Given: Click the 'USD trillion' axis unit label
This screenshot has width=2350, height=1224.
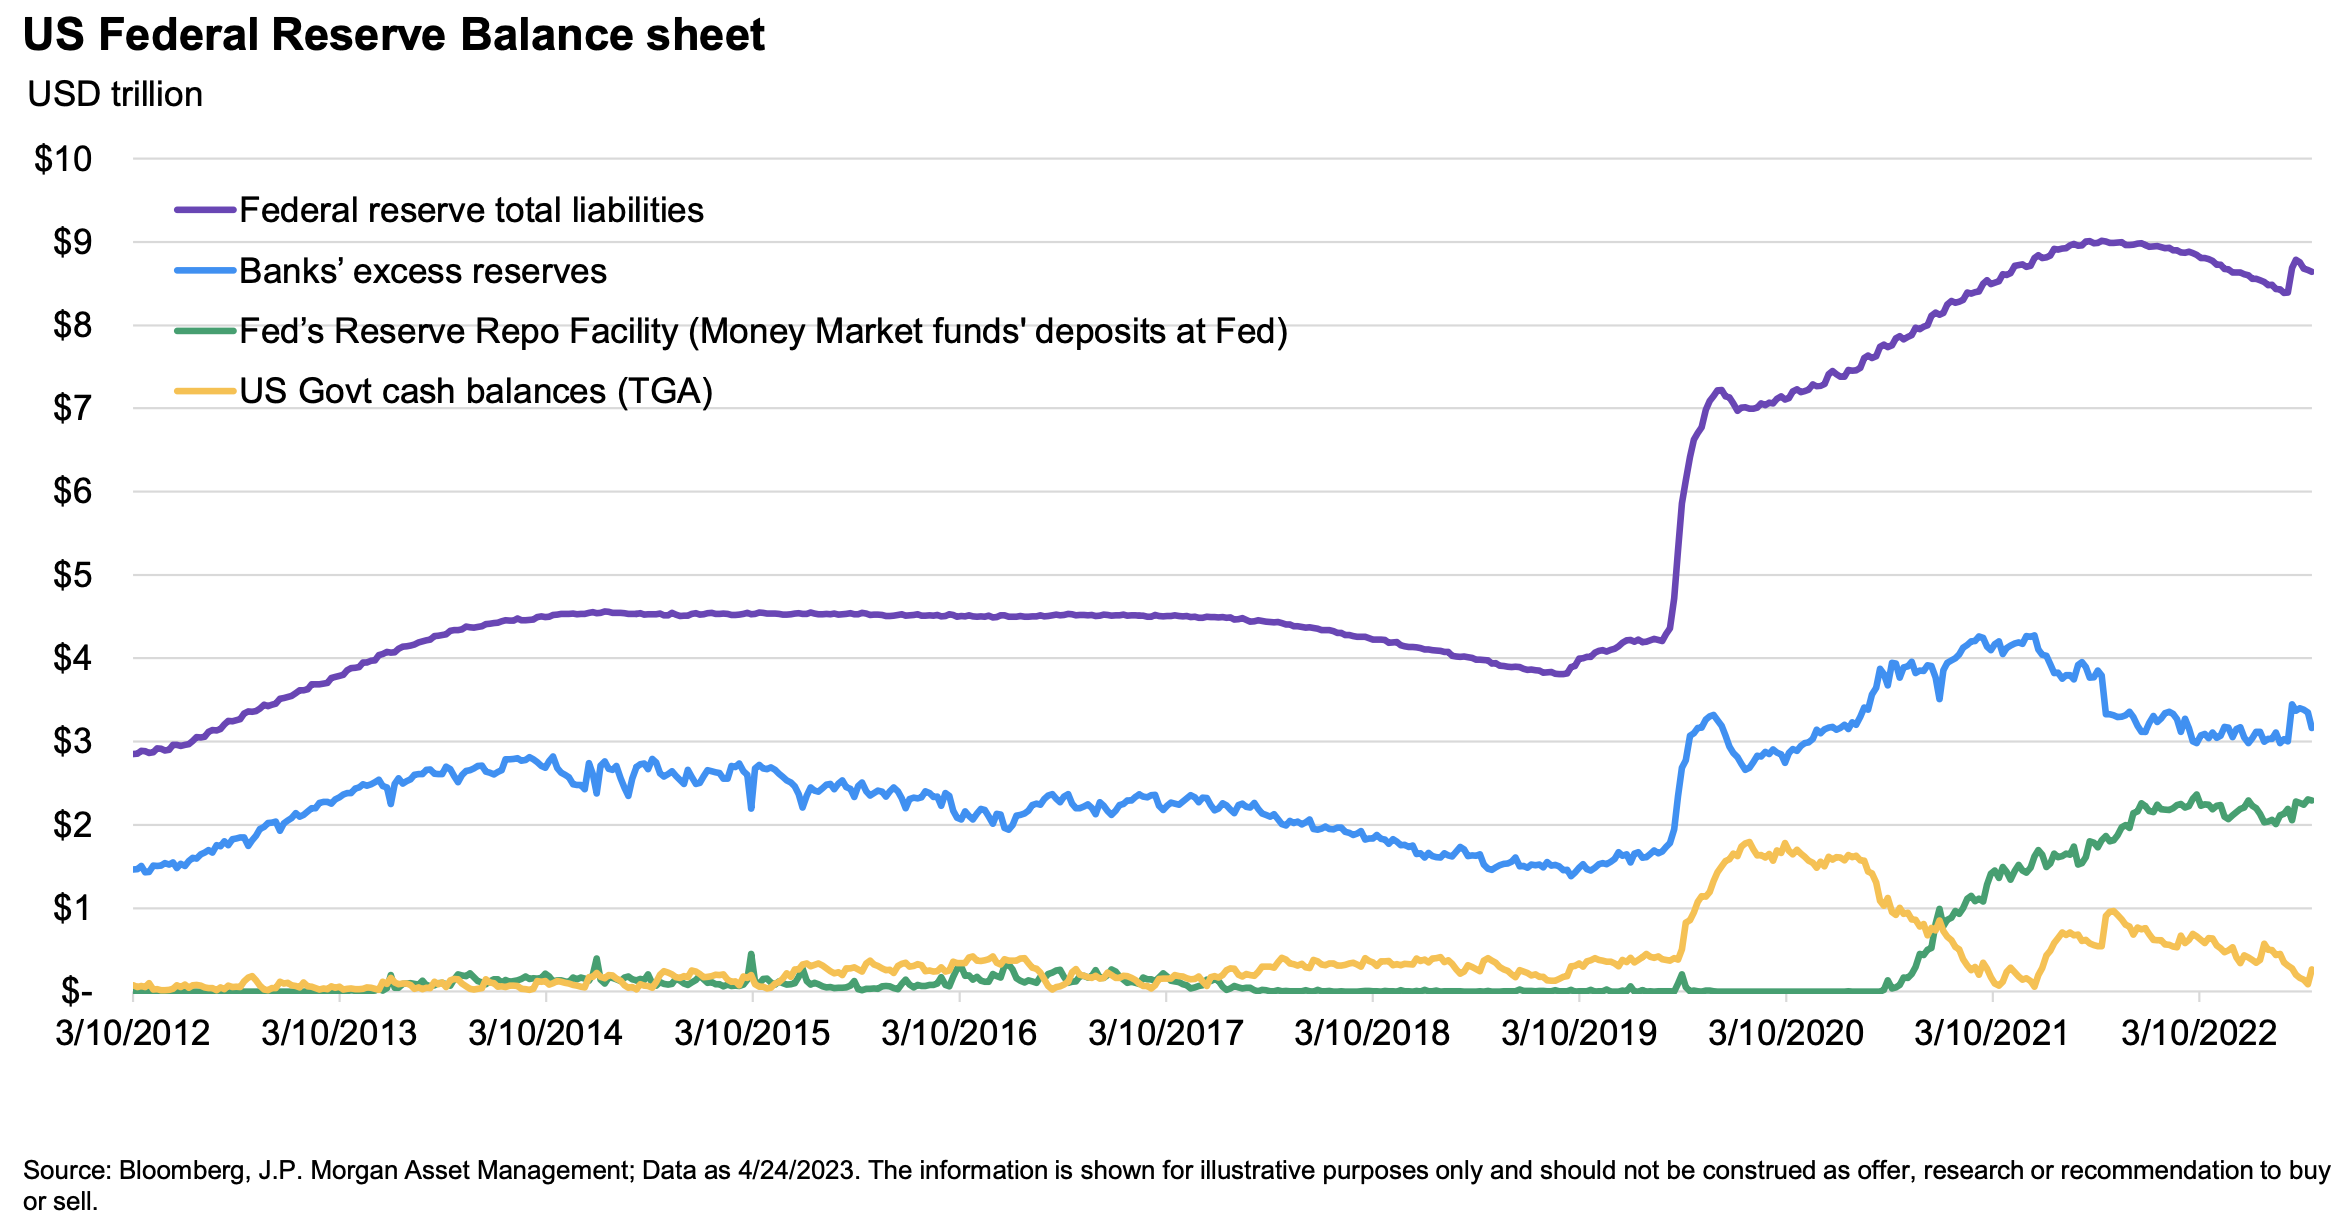Looking at the screenshot, I should pos(115,94).
